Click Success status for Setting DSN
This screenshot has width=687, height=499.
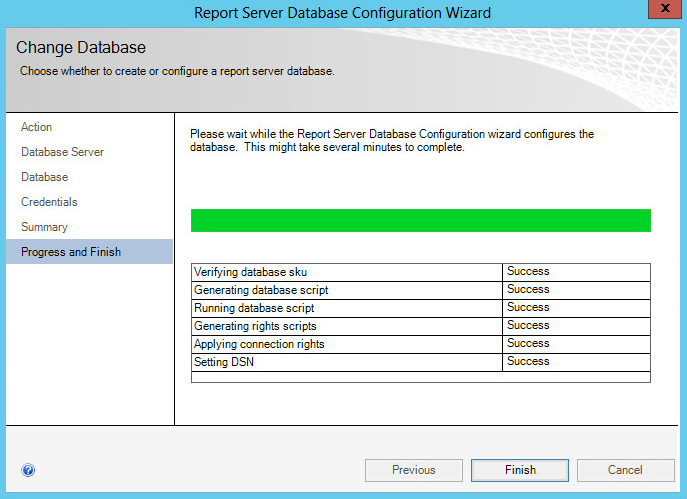click(528, 361)
